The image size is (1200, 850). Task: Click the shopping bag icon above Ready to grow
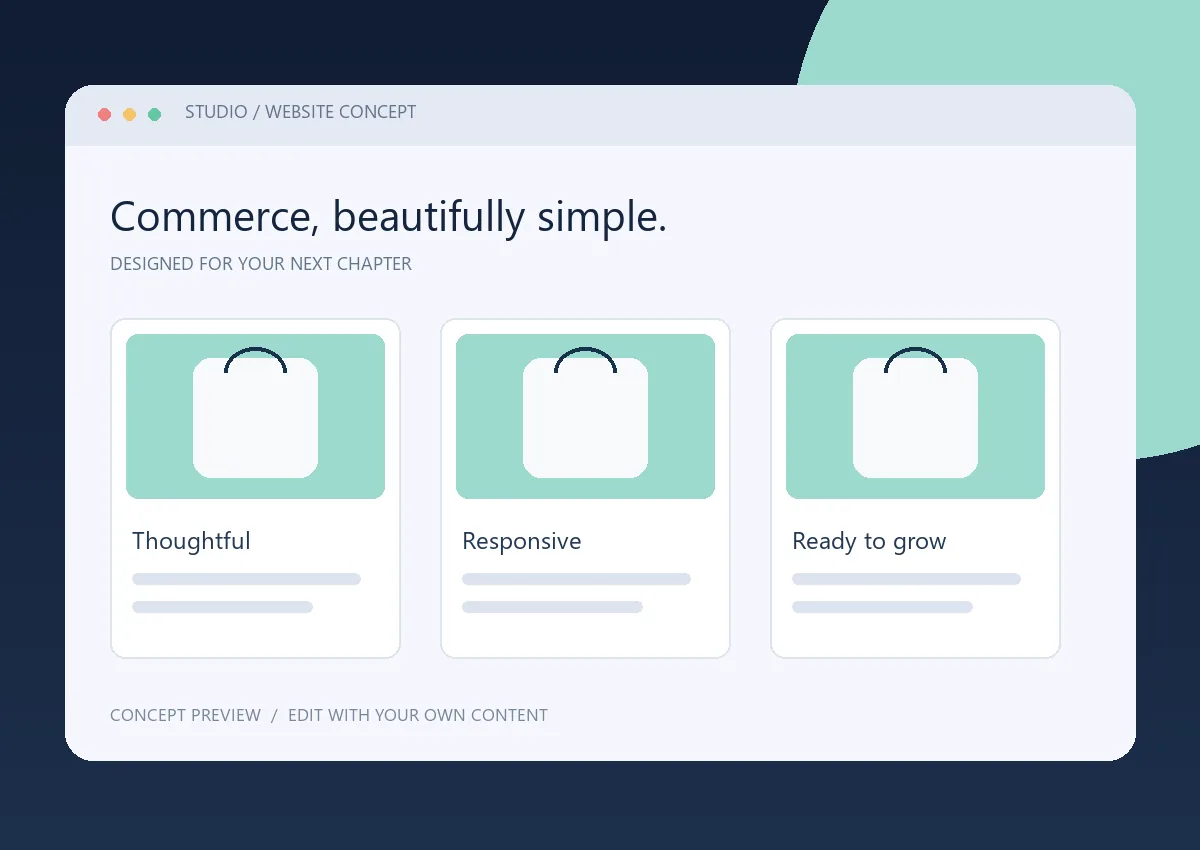click(915, 412)
